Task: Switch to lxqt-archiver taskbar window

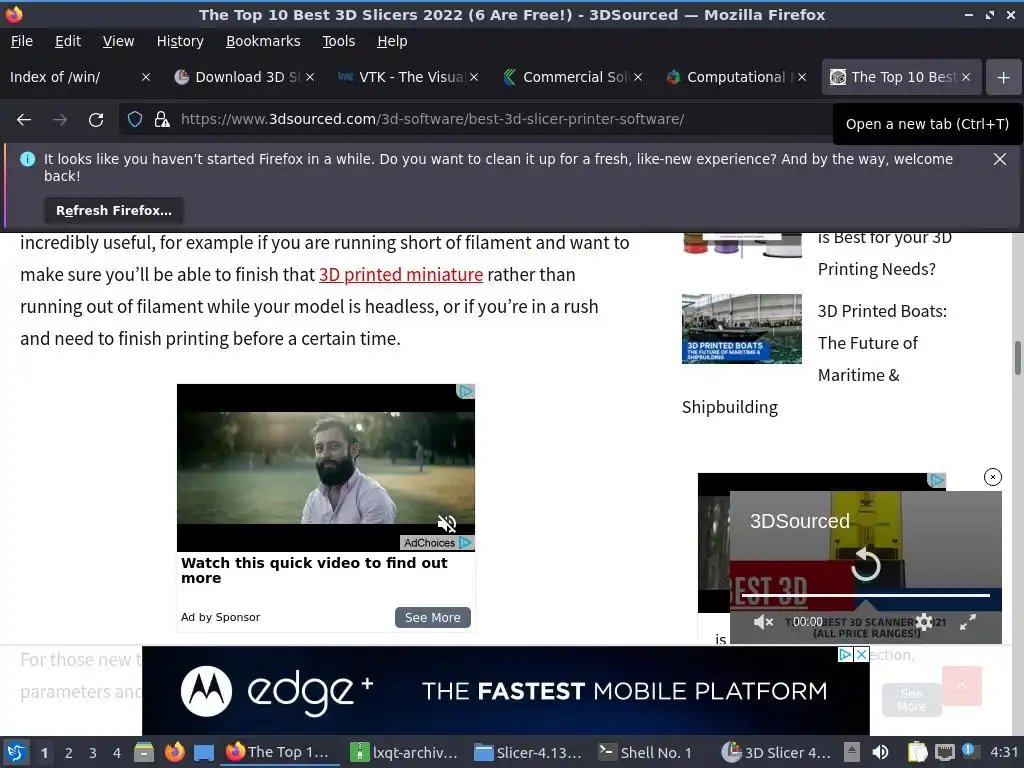Action: coord(404,752)
